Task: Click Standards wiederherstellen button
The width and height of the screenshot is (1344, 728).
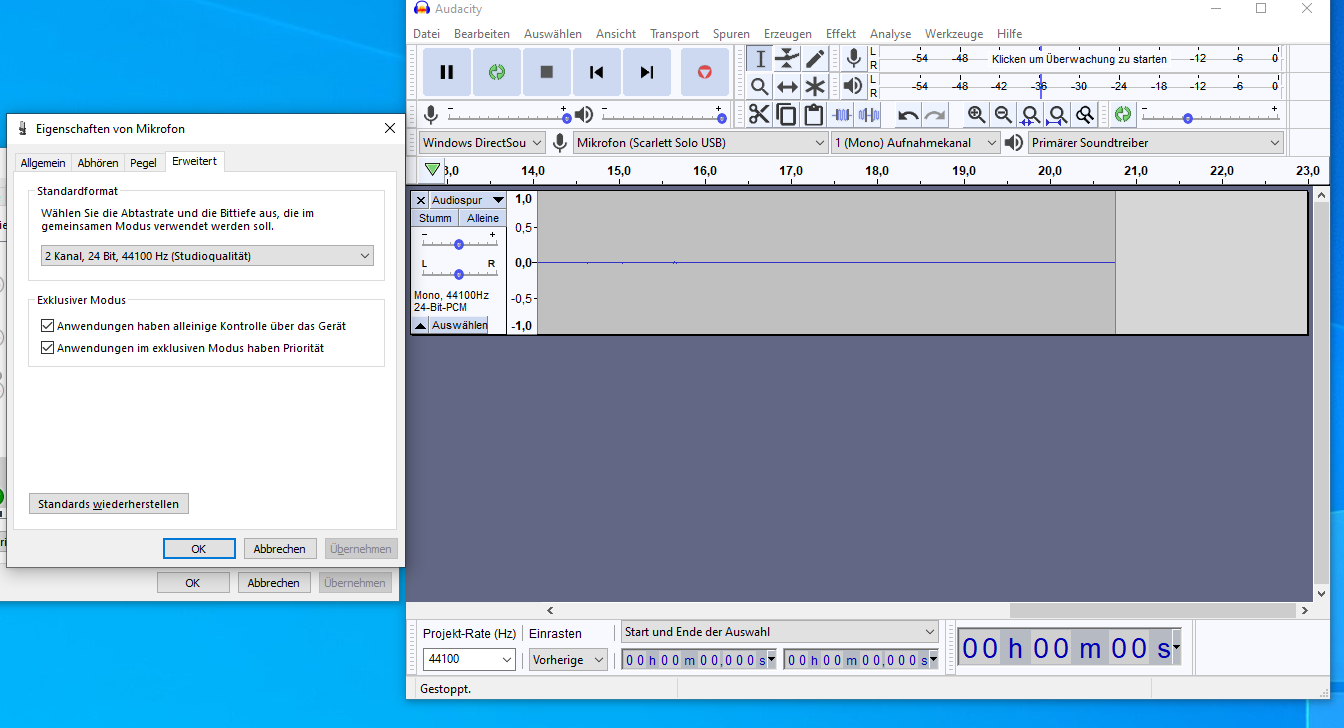Action: point(108,504)
